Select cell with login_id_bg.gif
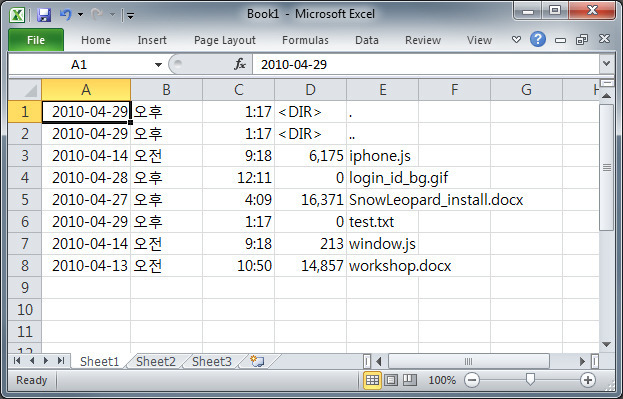 pos(382,178)
